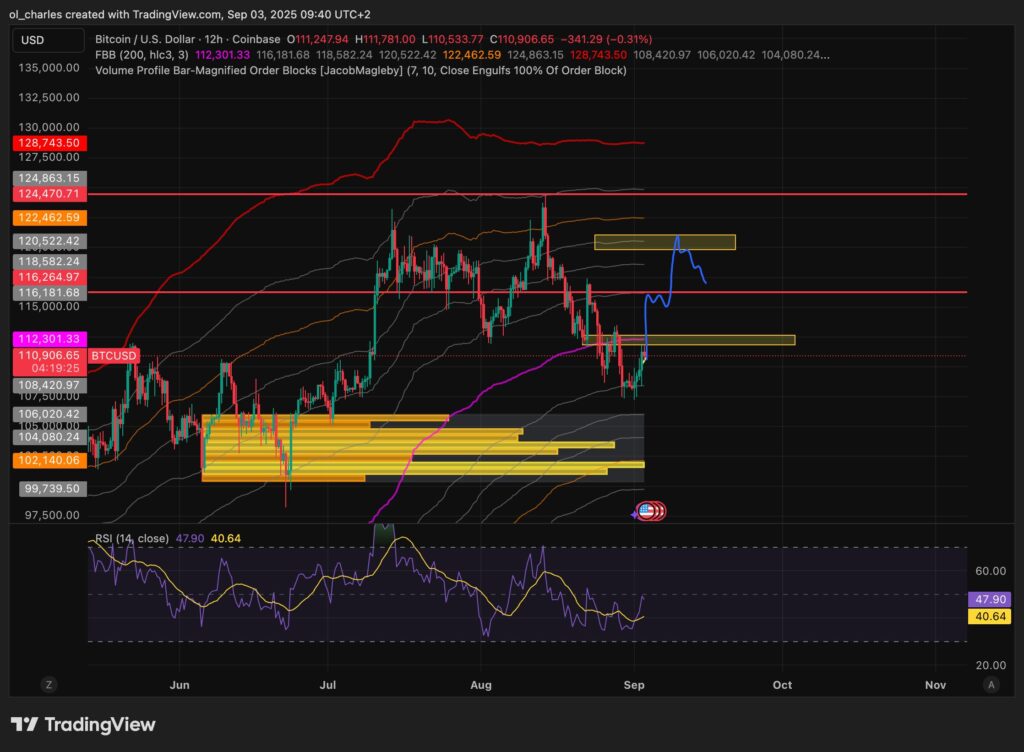Click the A corner icon bottom right of chart
Image resolution: width=1024 pixels, height=752 pixels.
[x=991, y=685]
